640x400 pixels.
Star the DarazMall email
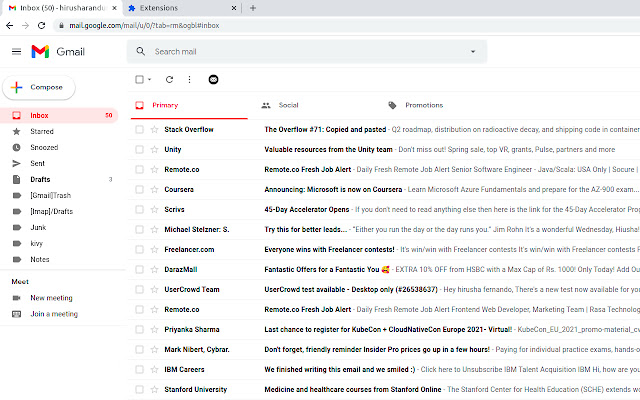154,269
